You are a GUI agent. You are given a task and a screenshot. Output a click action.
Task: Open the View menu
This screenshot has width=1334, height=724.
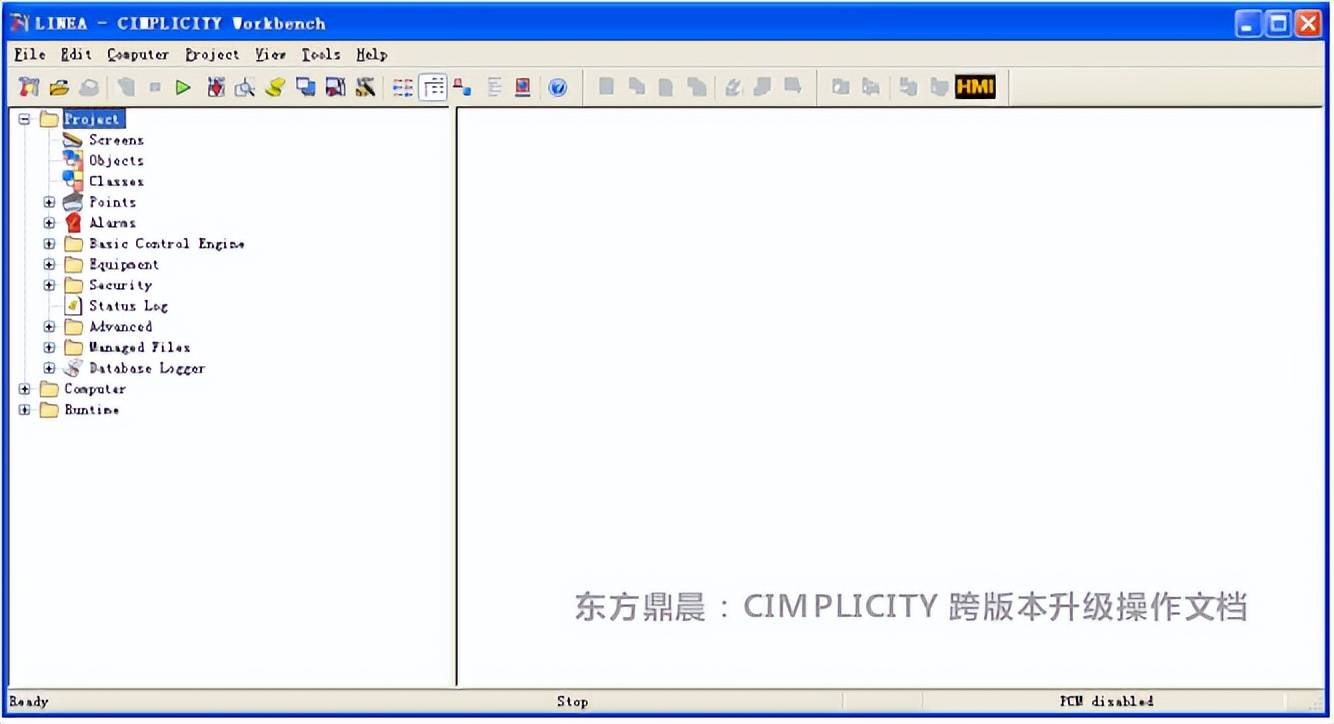[x=268, y=54]
